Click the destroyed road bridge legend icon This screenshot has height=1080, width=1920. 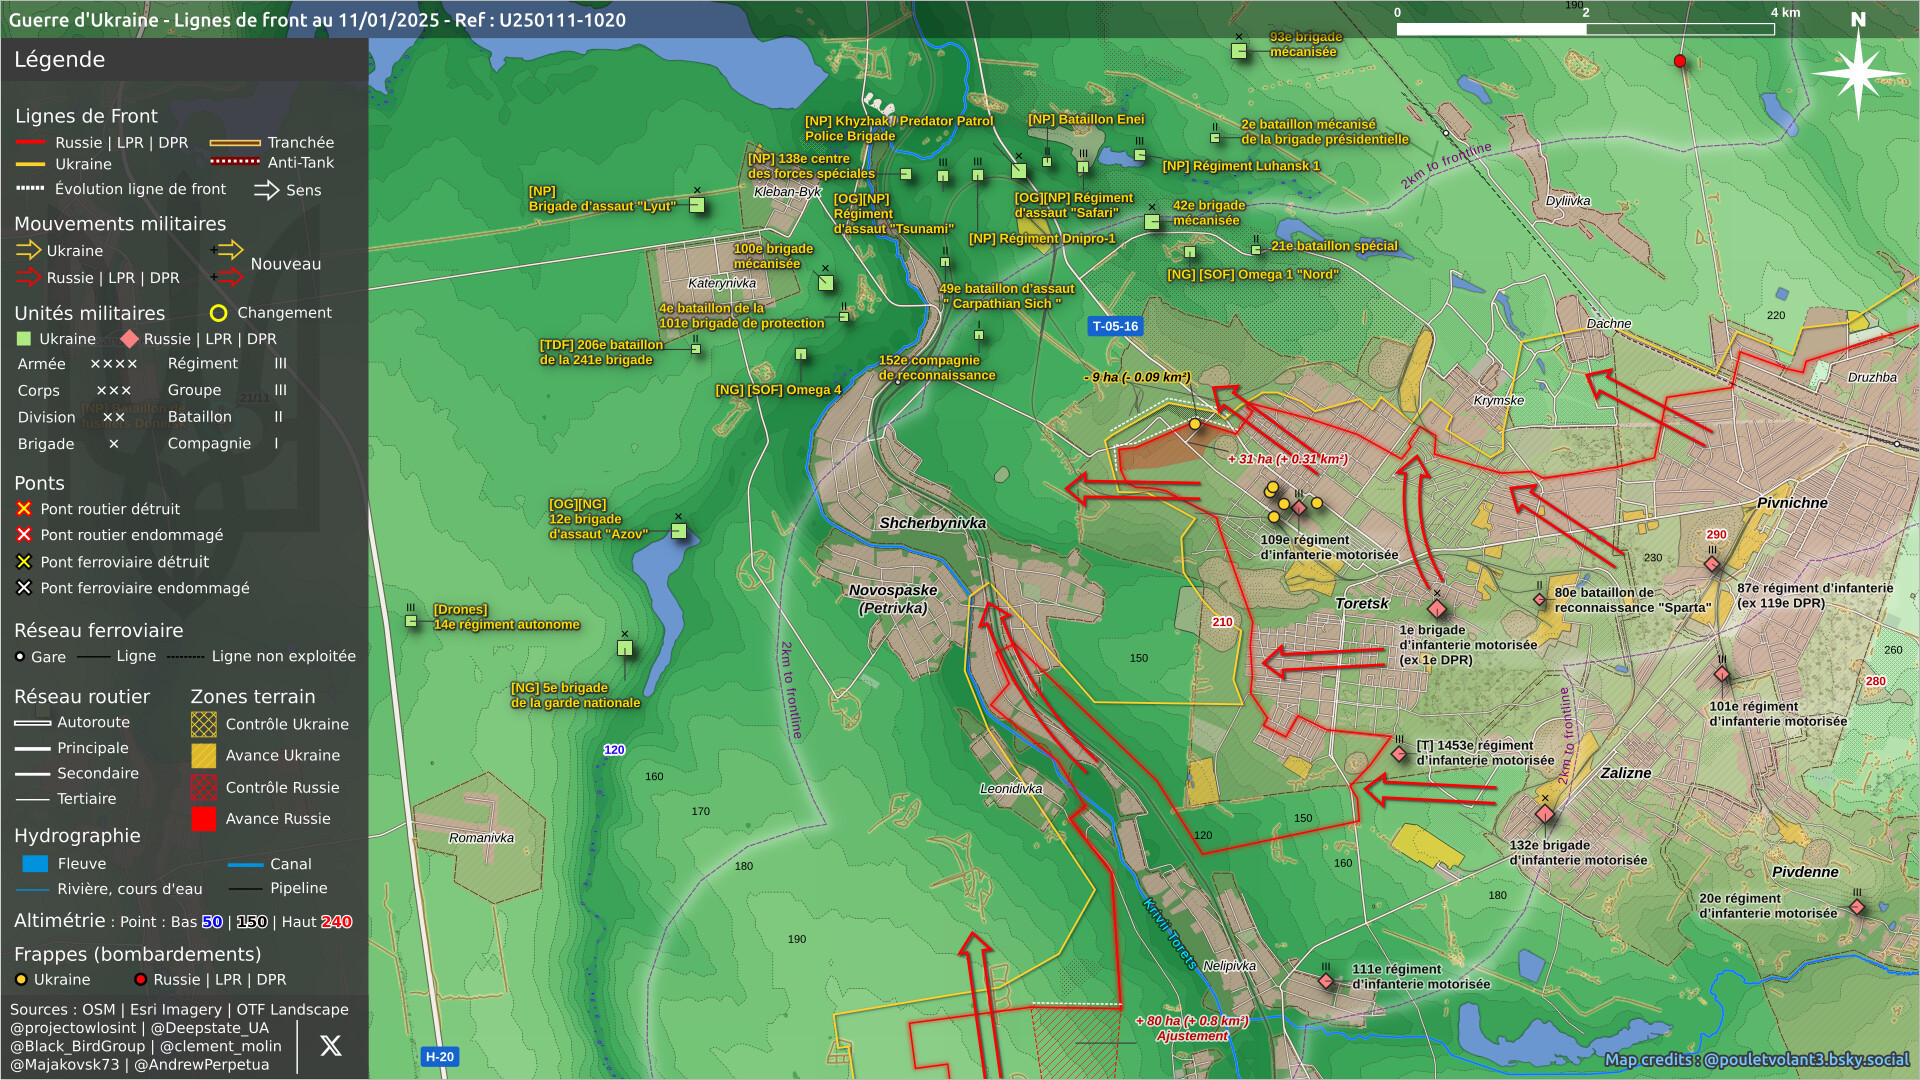[x=24, y=509]
